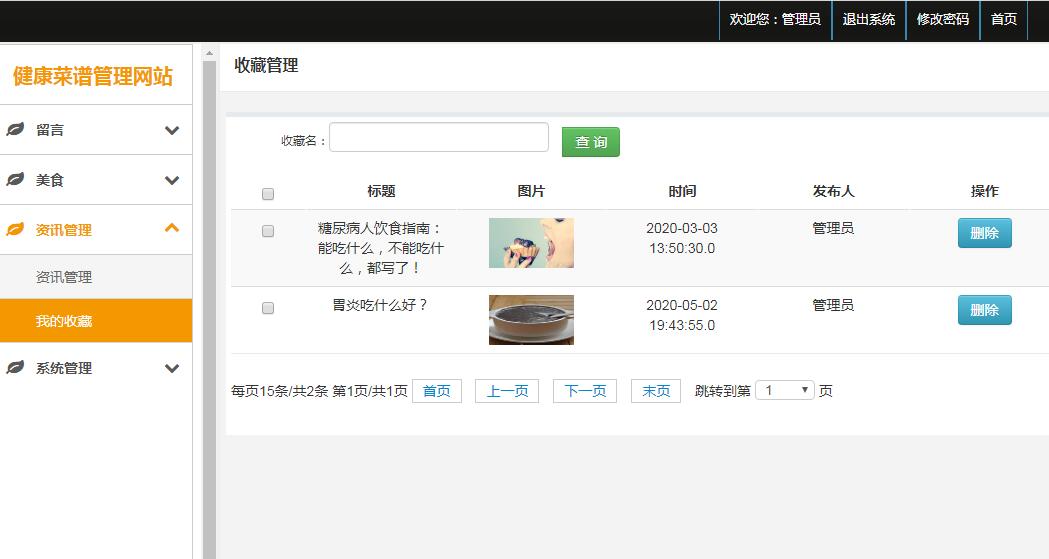This screenshot has height=559, width=1049.
Task: Click the 糖尿病人饮食指南 title text
Action: click(381, 248)
